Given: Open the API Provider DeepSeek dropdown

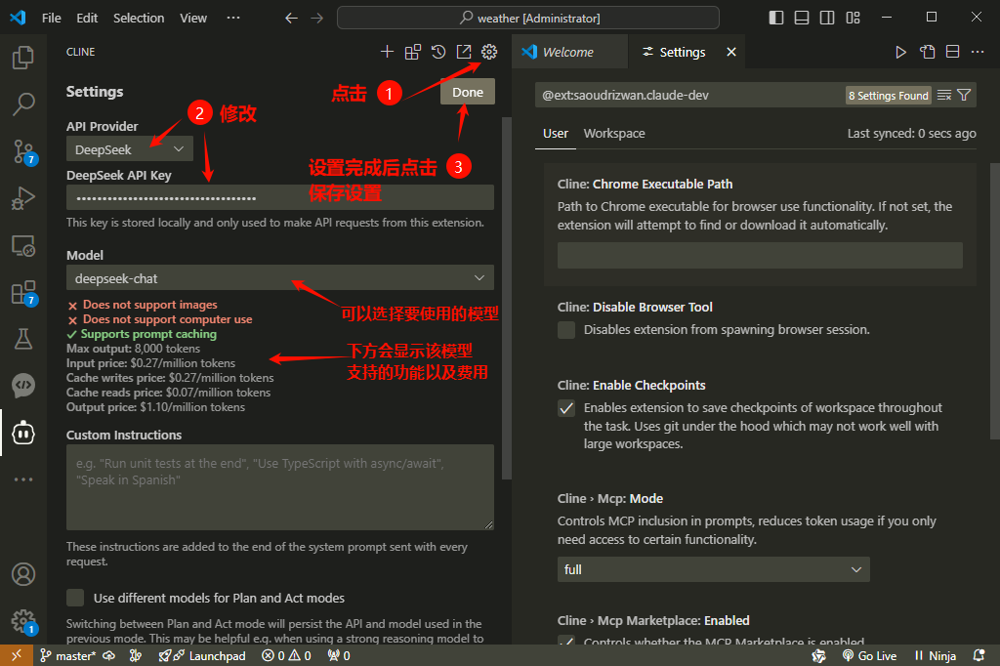Looking at the screenshot, I should pyautogui.click(x=129, y=149).
